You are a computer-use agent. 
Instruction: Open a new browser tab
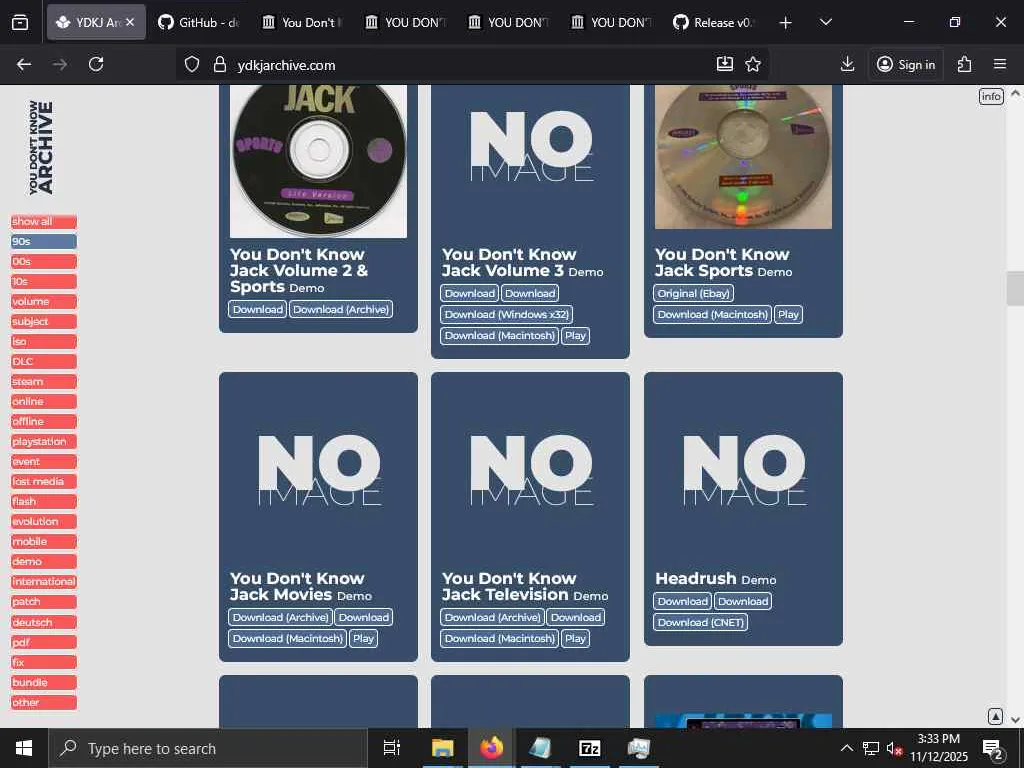[786, 23]
